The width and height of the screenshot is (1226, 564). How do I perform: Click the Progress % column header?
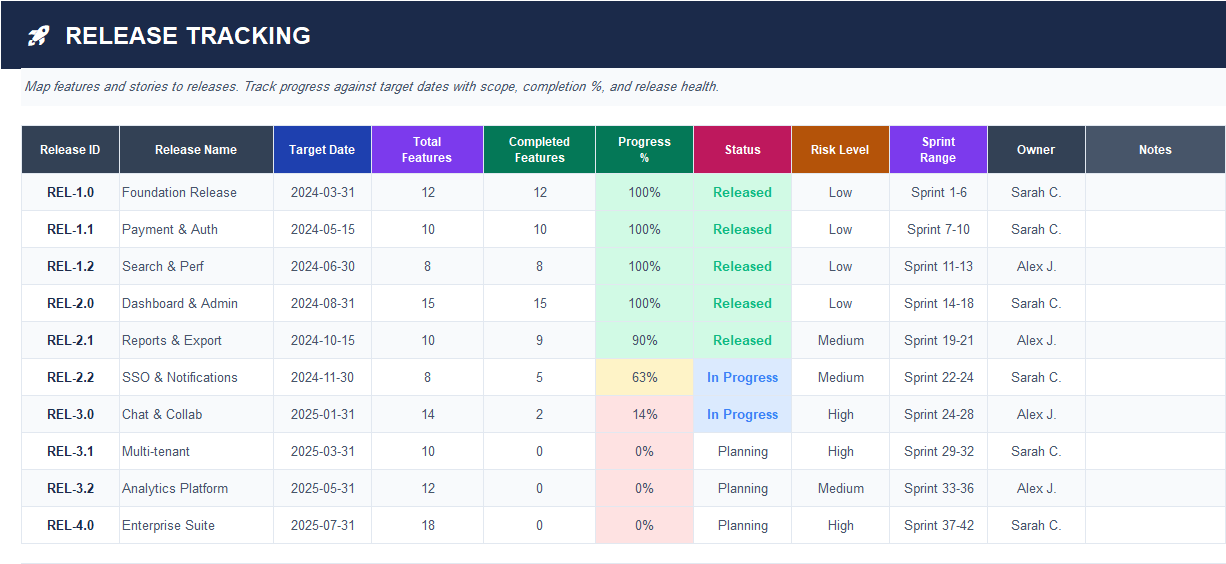point(644,150)
